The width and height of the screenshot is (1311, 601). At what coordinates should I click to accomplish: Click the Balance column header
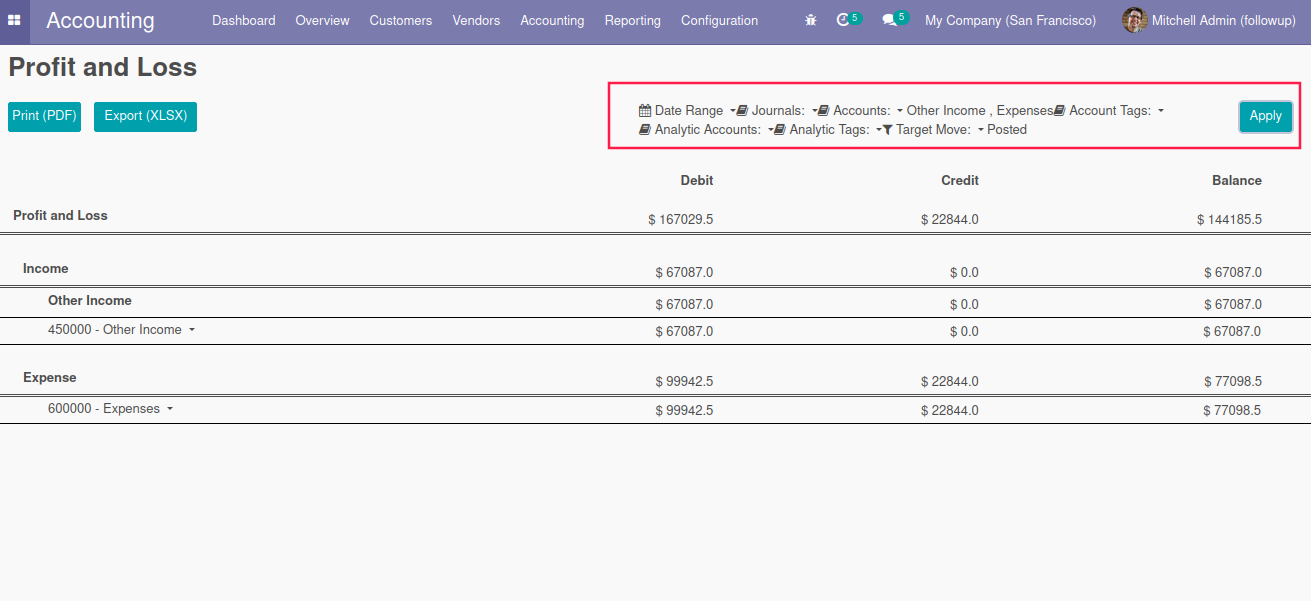1237,180
